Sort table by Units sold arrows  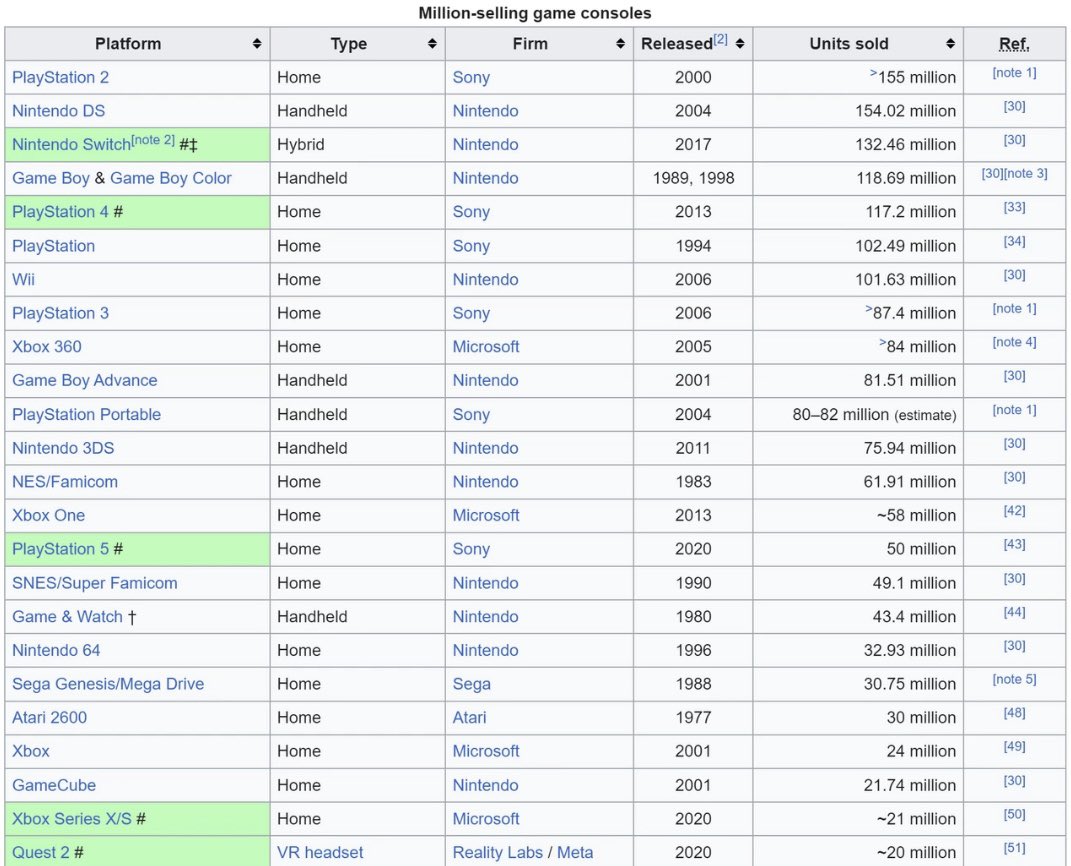[950, 44]
